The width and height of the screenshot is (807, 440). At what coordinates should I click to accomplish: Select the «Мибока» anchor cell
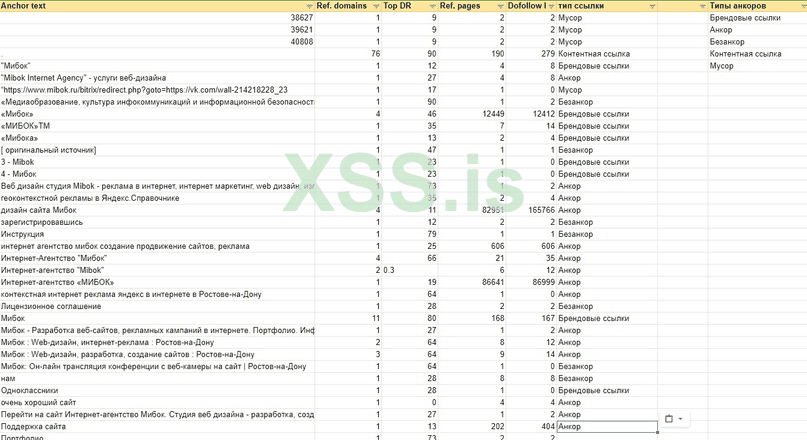157,138
